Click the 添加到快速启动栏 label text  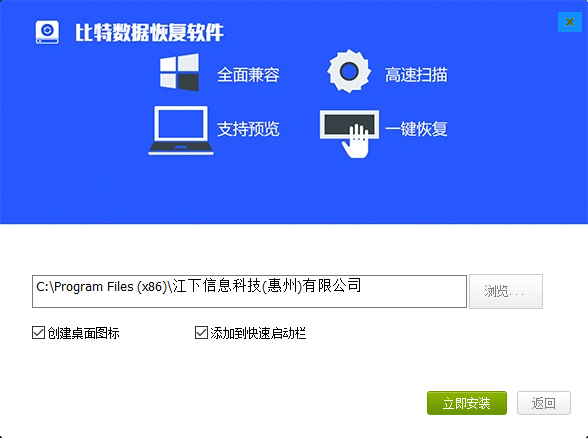pos(258,333)
